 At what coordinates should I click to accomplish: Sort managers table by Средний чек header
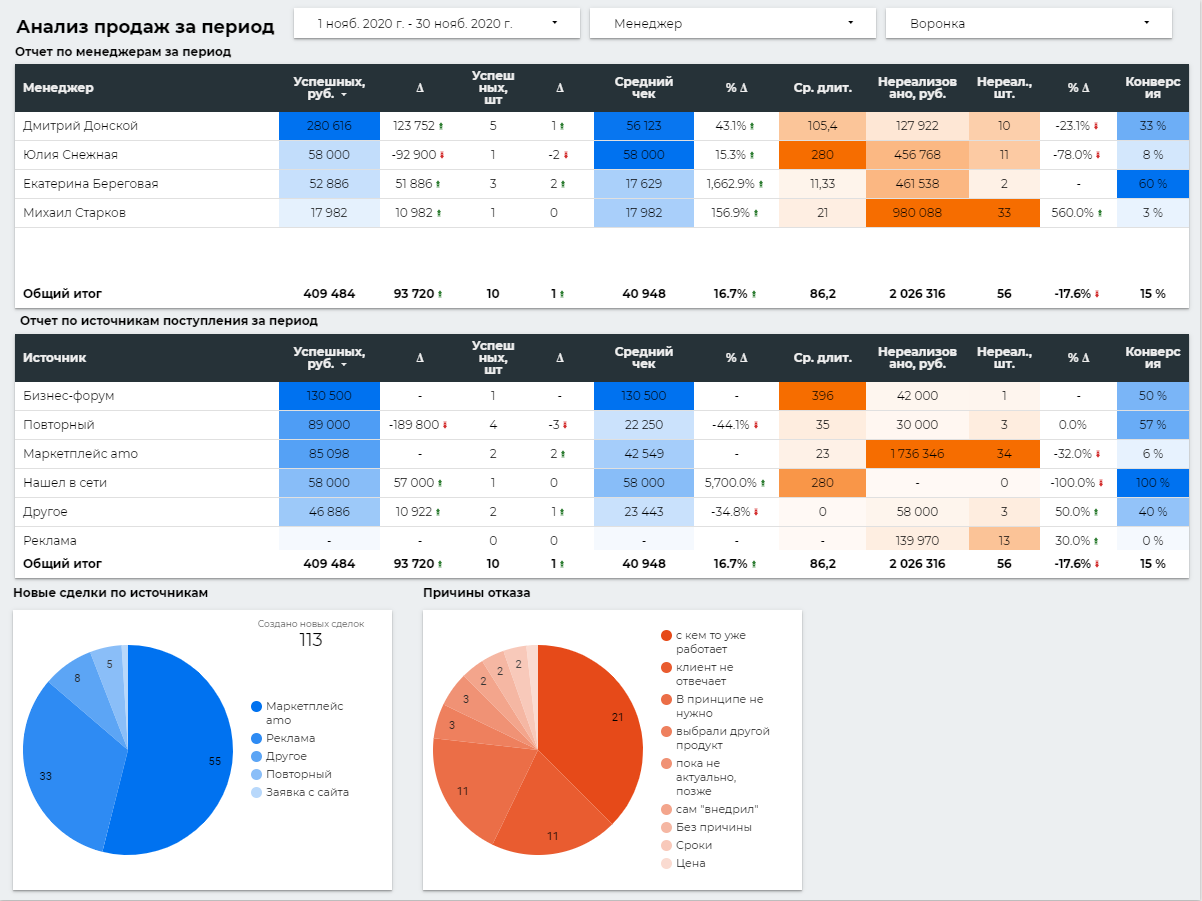click(x=643, y=88)
